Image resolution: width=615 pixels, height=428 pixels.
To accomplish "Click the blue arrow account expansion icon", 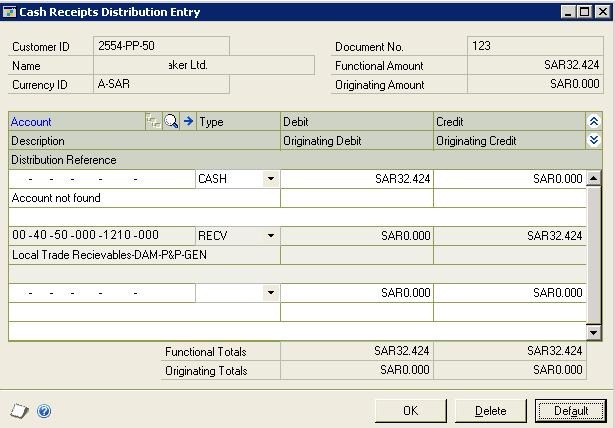I will [x=189, y=121].
